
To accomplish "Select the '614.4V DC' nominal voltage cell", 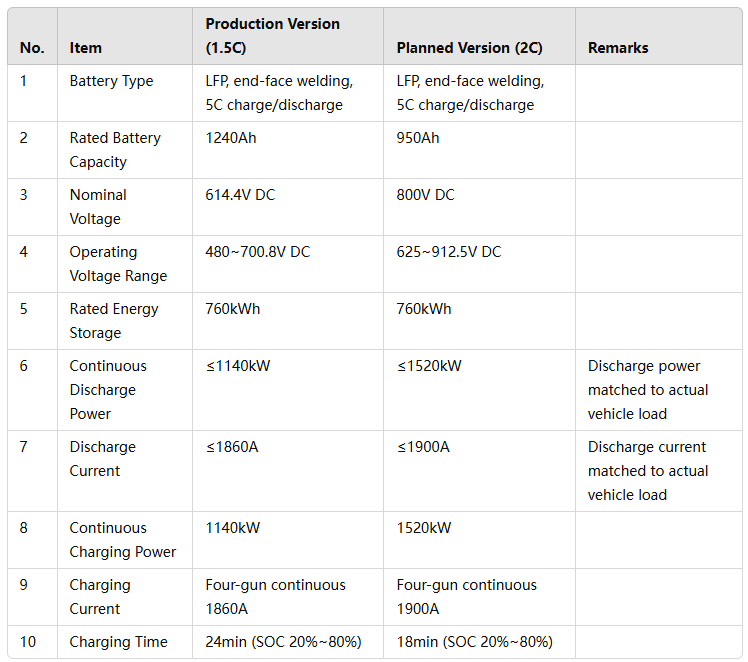I will tap(288, 207).
